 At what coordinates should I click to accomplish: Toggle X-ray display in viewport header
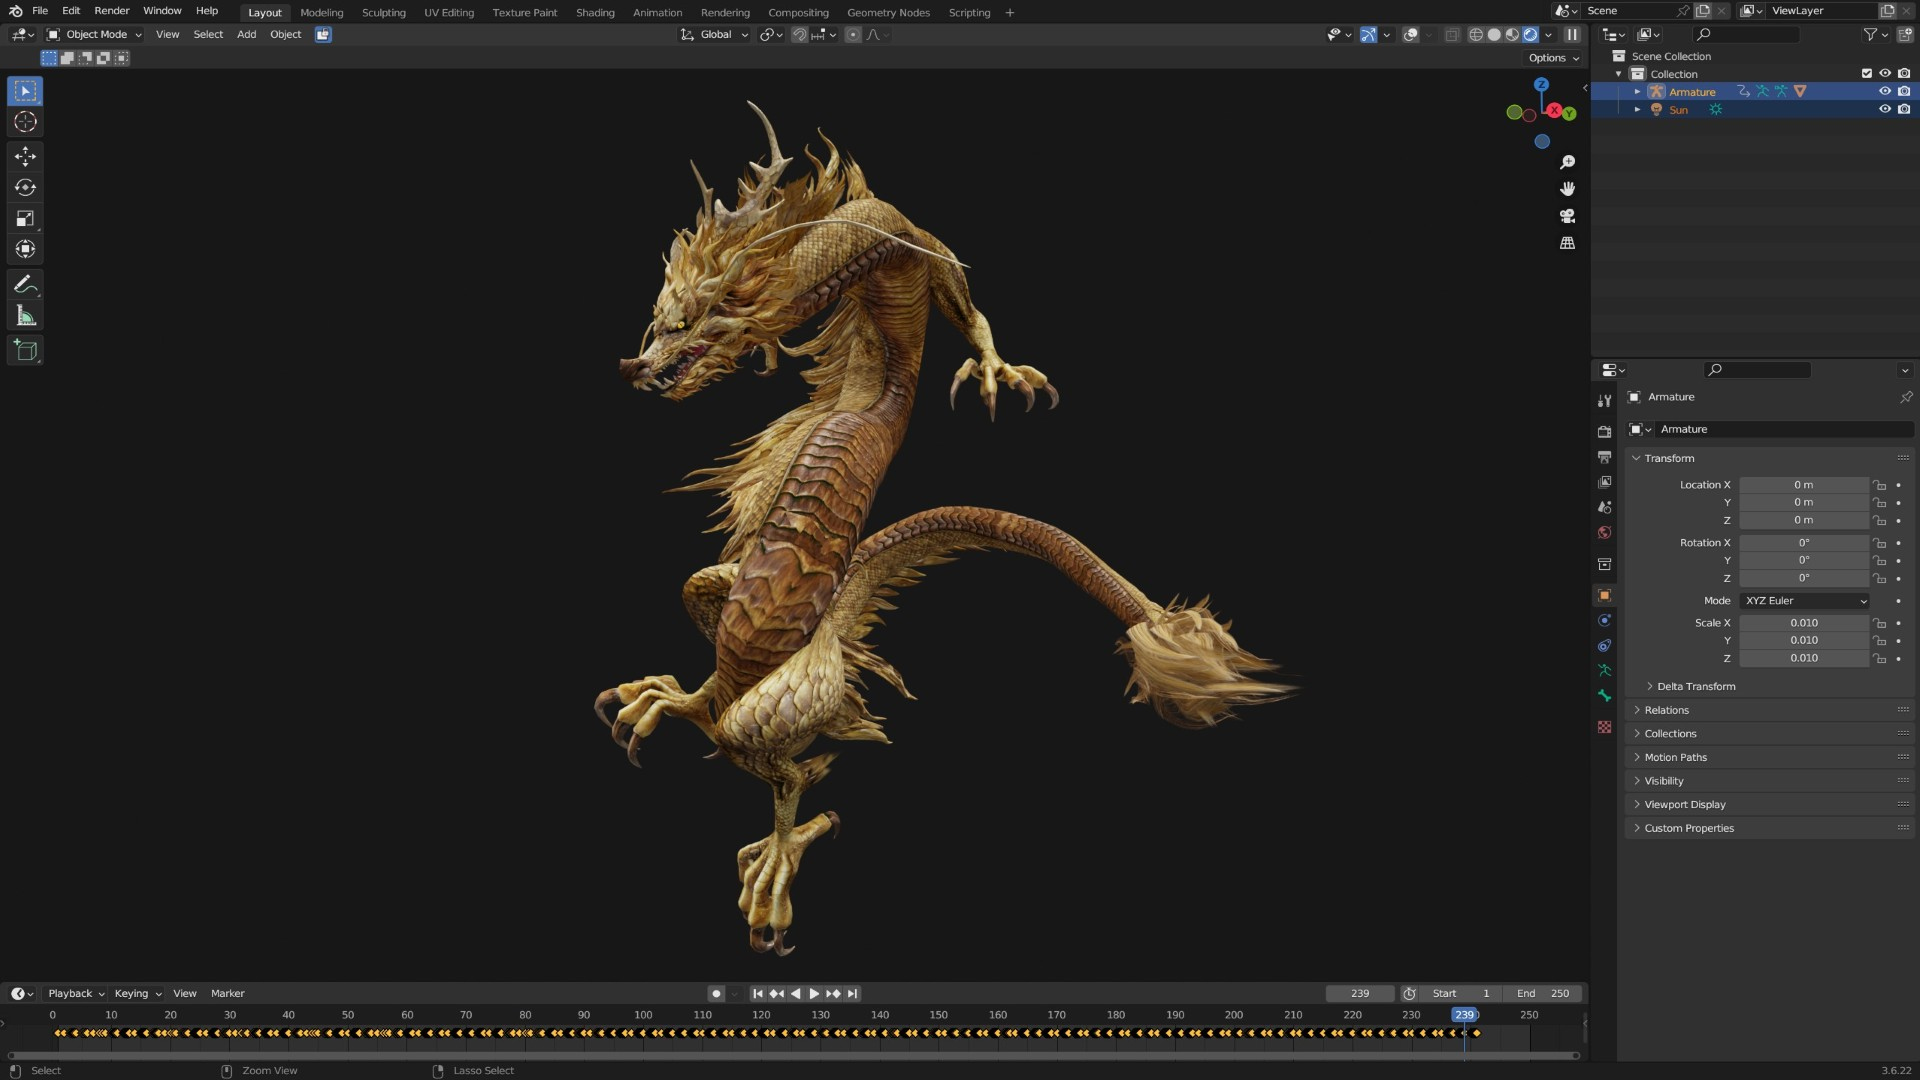click(x=1451, y=34)
